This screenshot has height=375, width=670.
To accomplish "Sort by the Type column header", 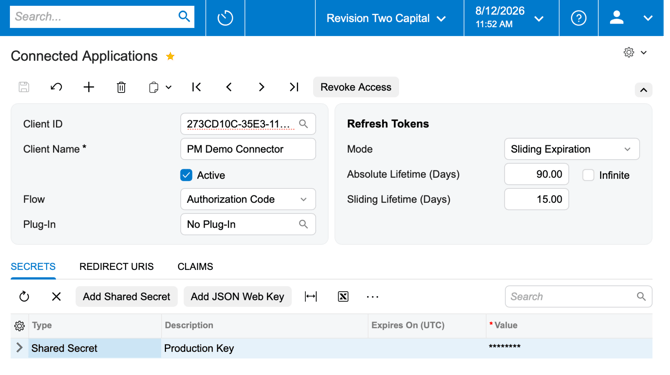I will (94, 325).
